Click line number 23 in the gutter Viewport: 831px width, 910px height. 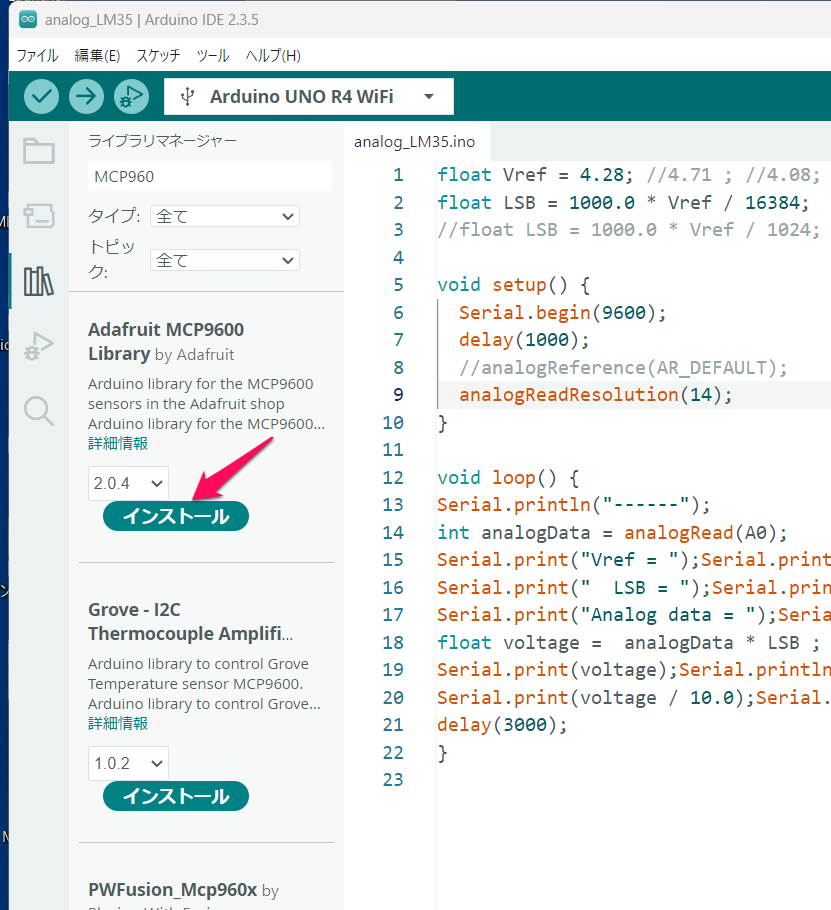pyautogui.click(x=393, y=779)
